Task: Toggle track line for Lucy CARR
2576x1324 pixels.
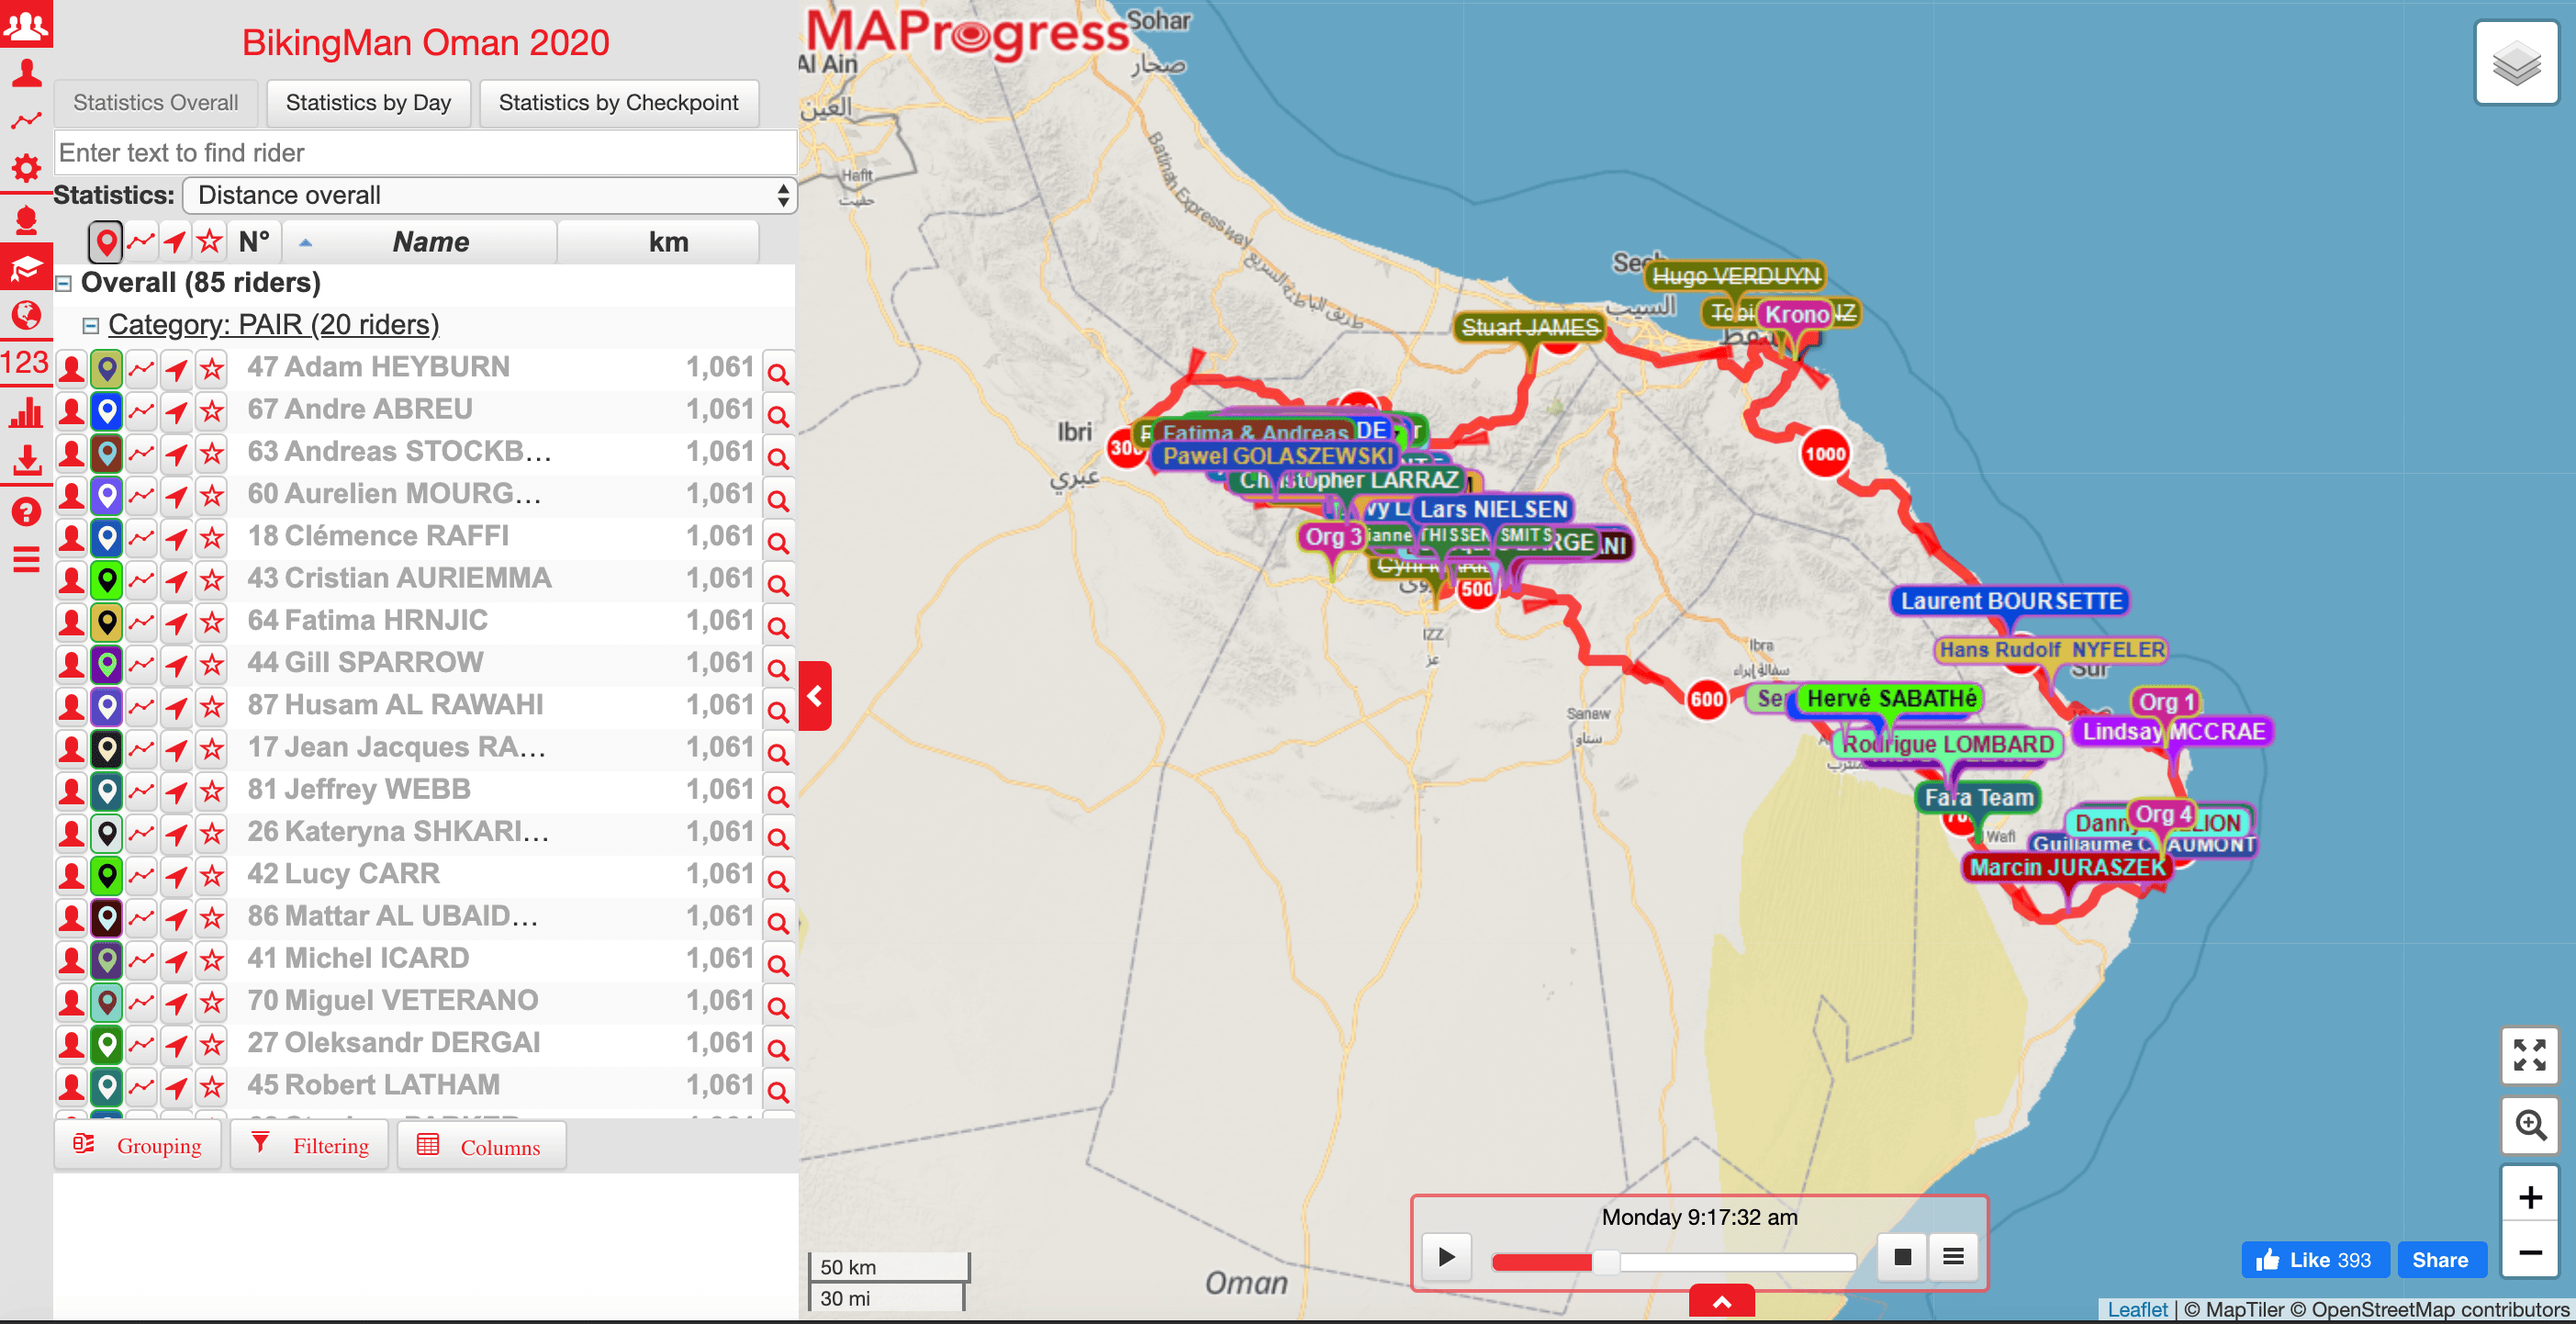Action: [142, 875]
